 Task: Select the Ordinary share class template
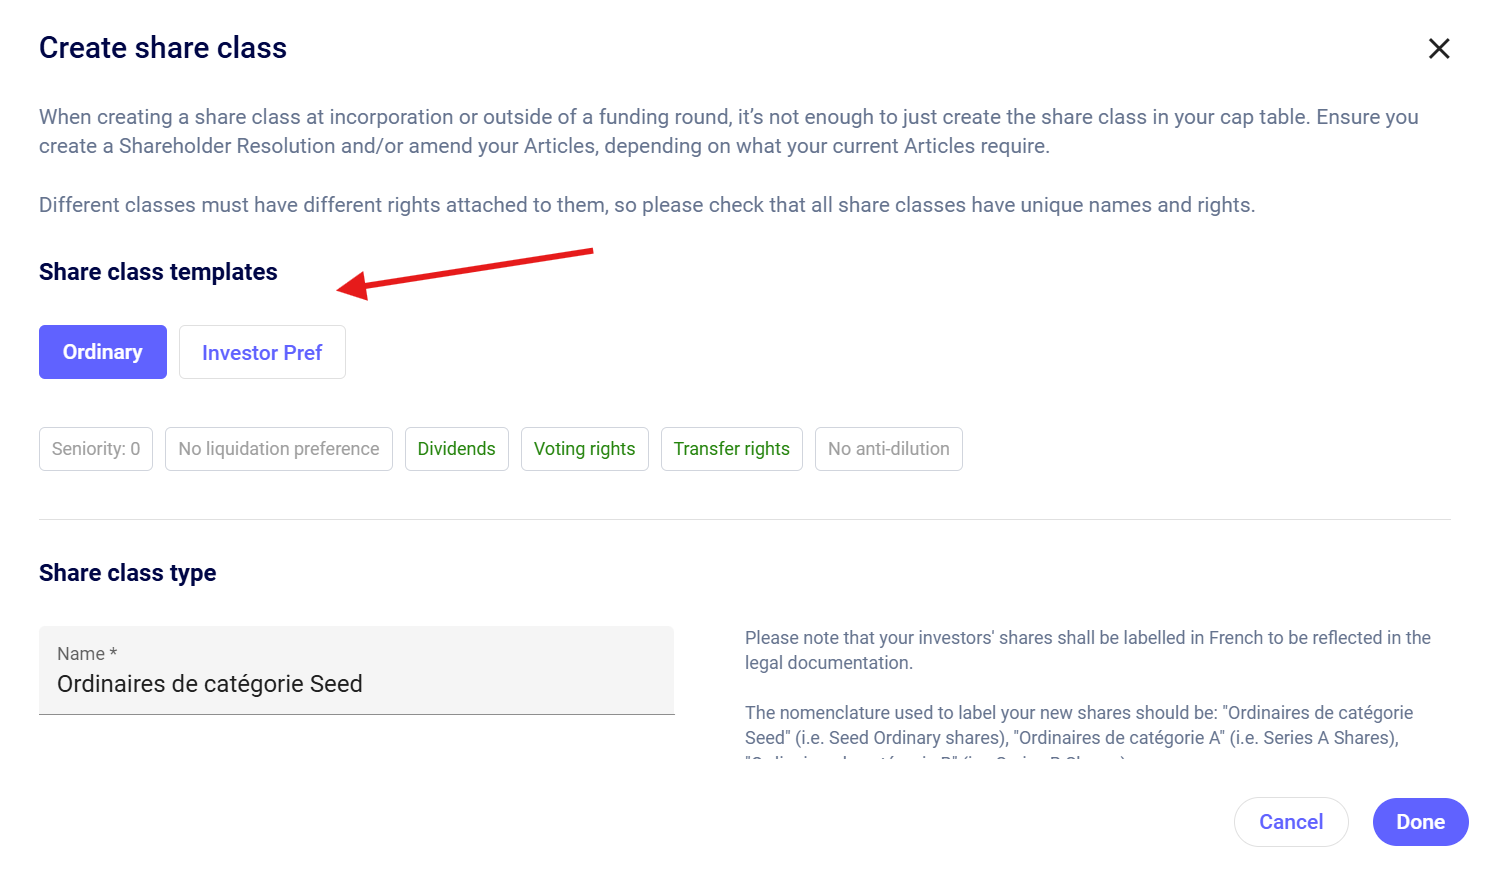pos(103,352)
